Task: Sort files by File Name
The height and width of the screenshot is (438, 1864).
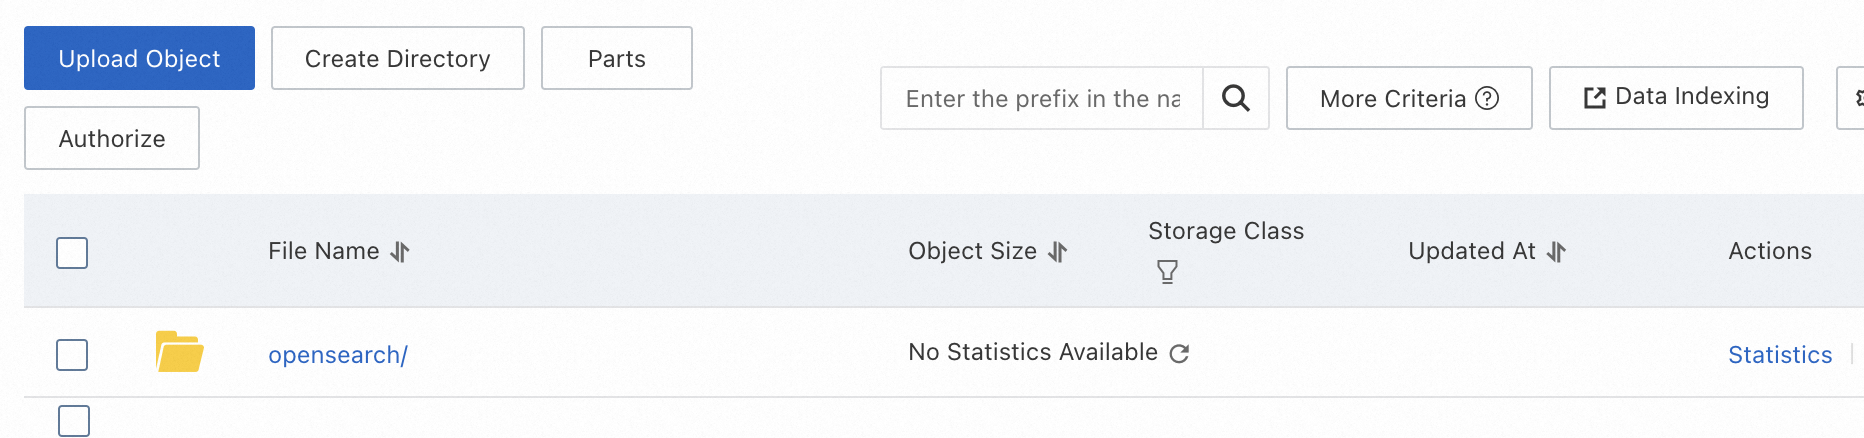Action: [400, 252]
